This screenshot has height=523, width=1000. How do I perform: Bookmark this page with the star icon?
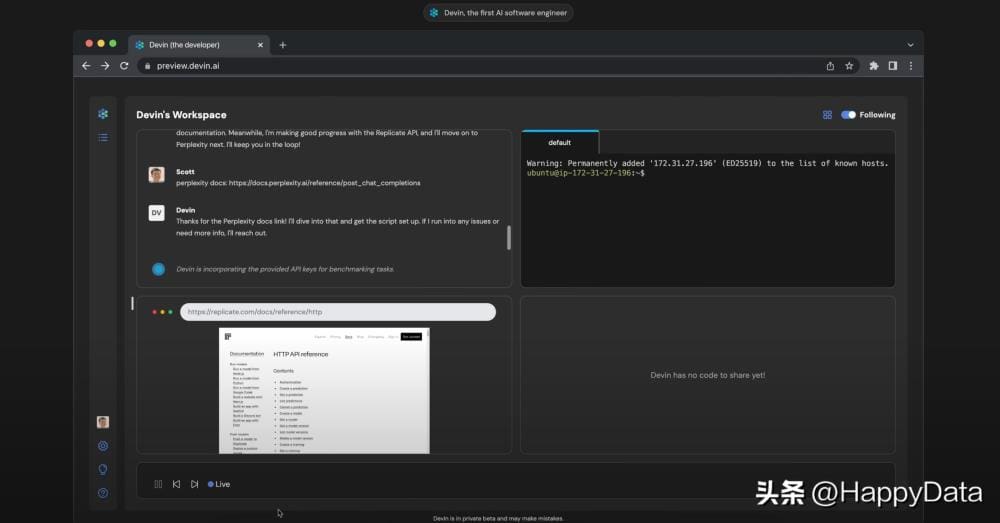(x=849, y=66)
